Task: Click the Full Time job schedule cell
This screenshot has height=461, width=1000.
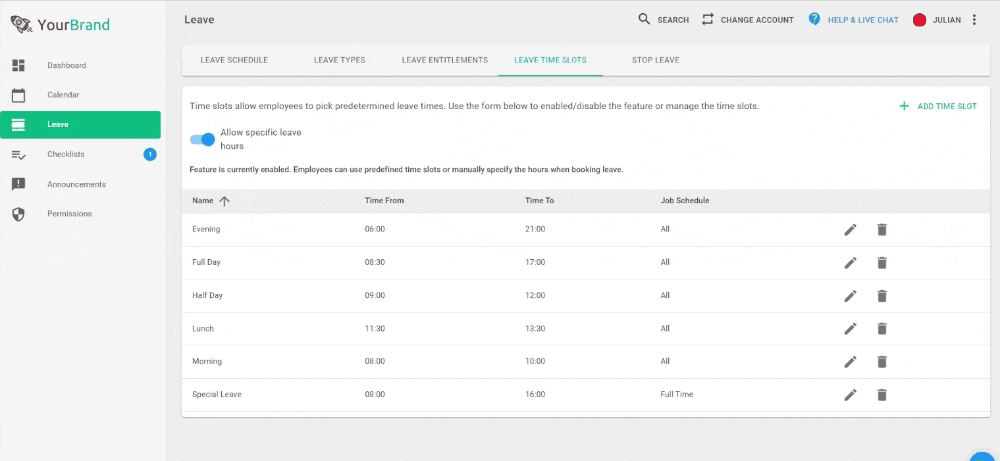Action: (x=677, y=395)
